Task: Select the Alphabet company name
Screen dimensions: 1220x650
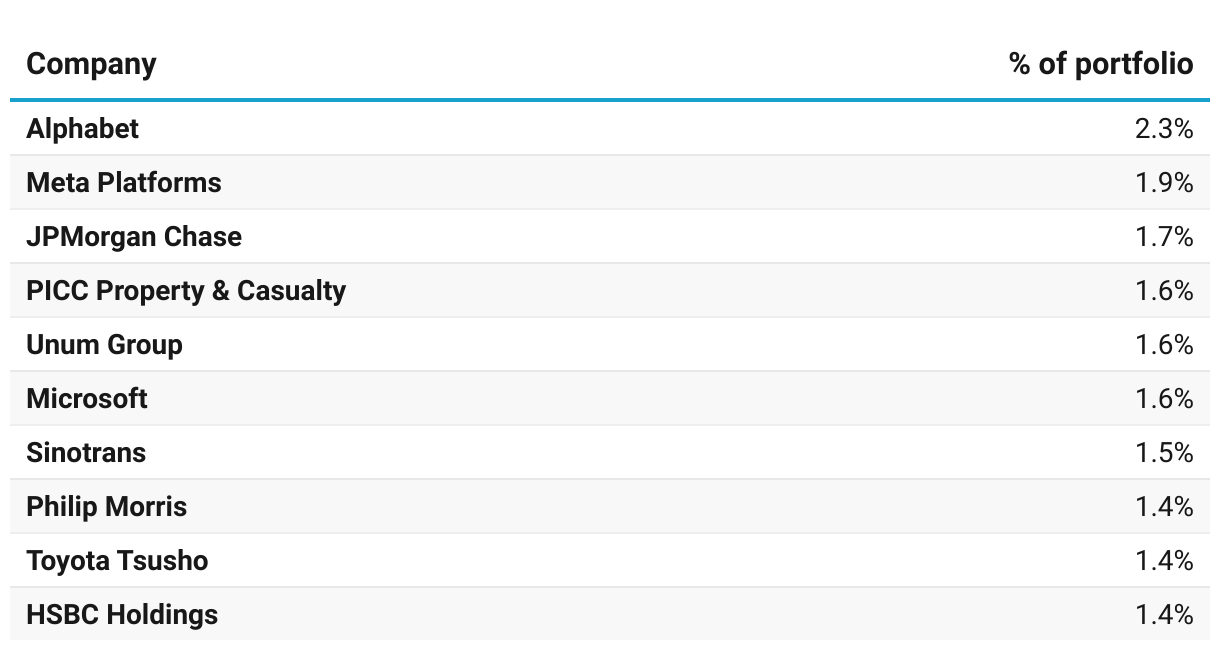Action: point(82,129)
